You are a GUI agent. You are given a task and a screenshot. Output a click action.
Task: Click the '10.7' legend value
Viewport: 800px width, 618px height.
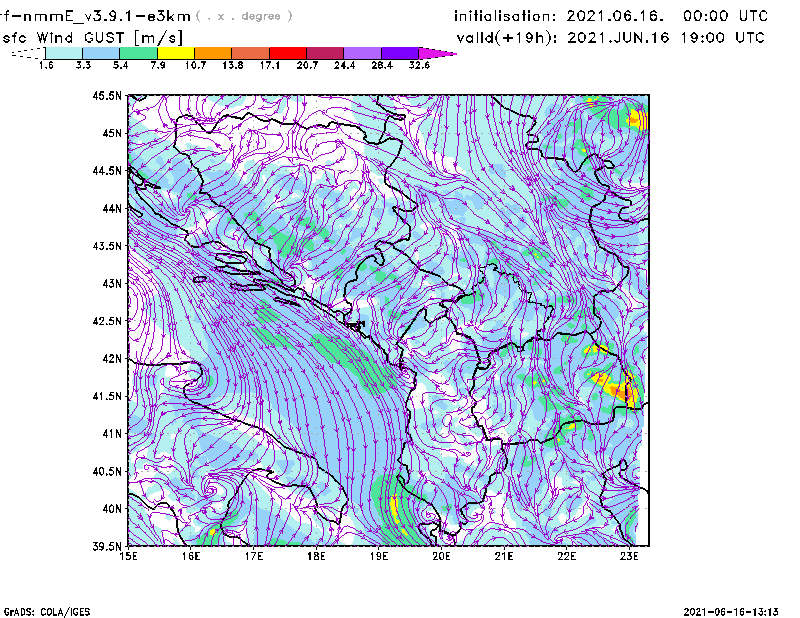(x=195, y=65)
